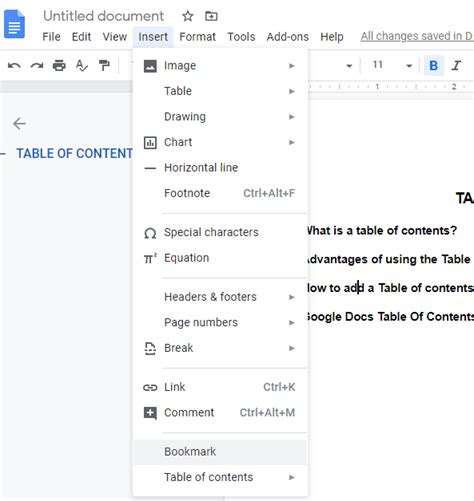474x501 pixels.
Task: Expand the Headers & footers submenu arrow
Action: pos(292,297)
